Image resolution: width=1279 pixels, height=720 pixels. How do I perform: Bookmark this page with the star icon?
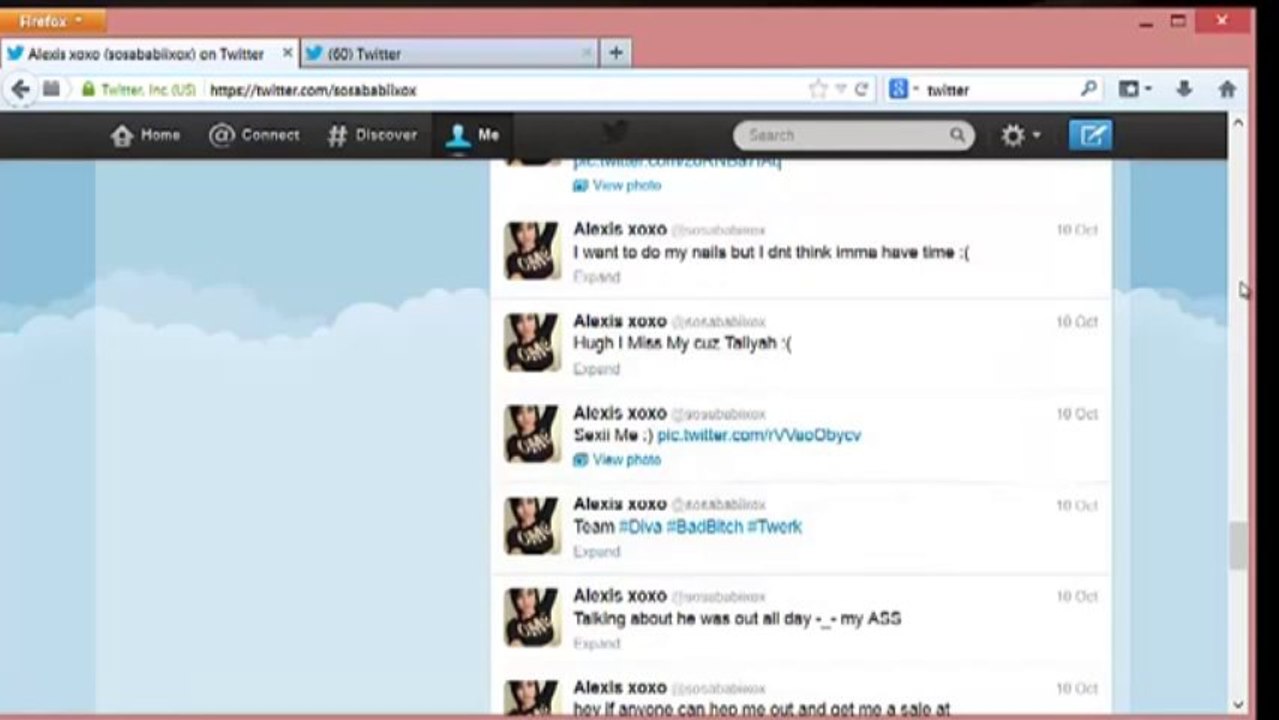coord(817,89)
